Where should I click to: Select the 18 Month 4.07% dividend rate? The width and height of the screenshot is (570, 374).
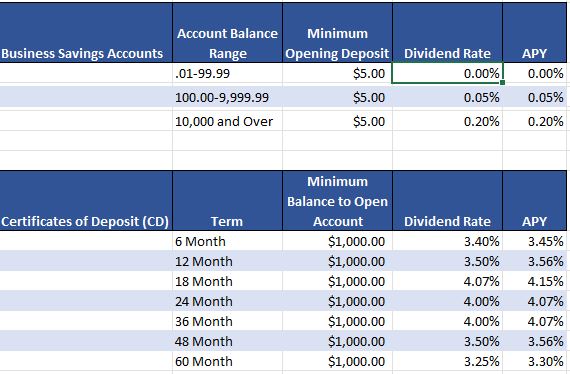click(447, 281)
